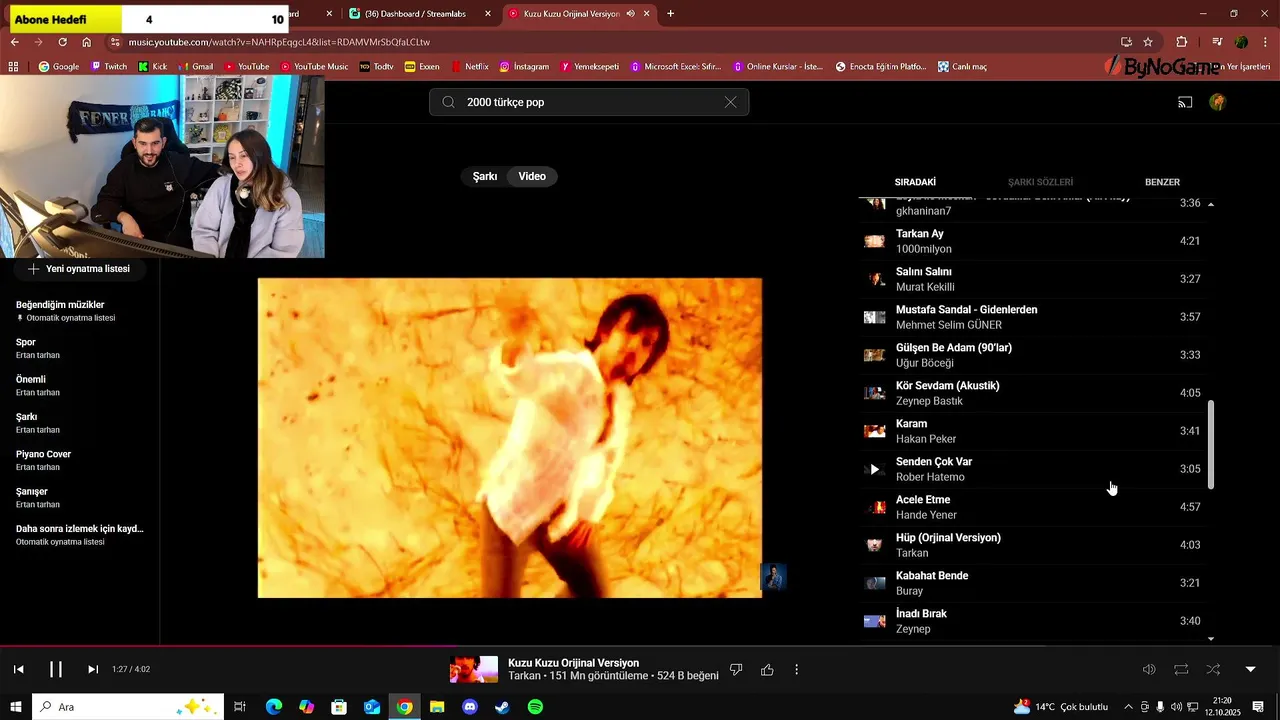
Task: Select Gülşen Be Adam (90'lar) in queue
Action: tap(1035, 355)
